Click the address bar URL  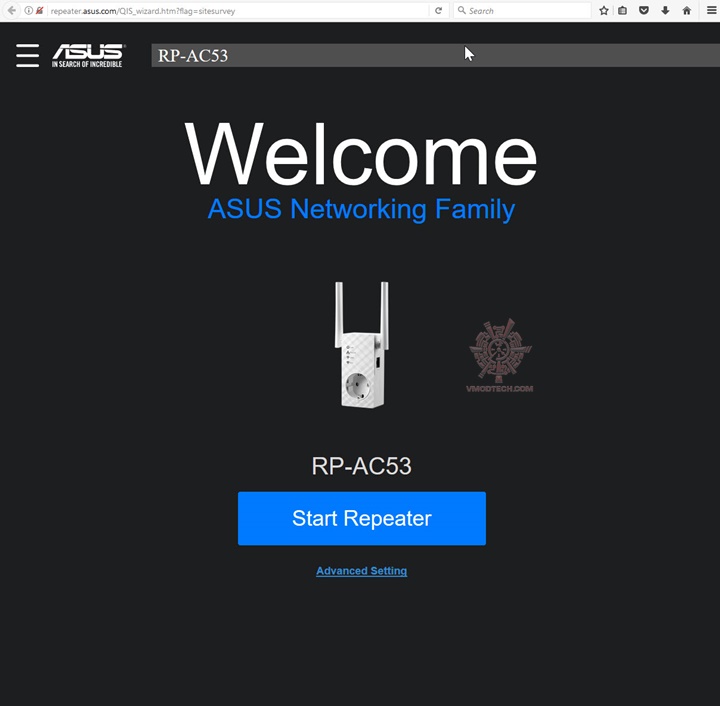(x=143, y=11)
